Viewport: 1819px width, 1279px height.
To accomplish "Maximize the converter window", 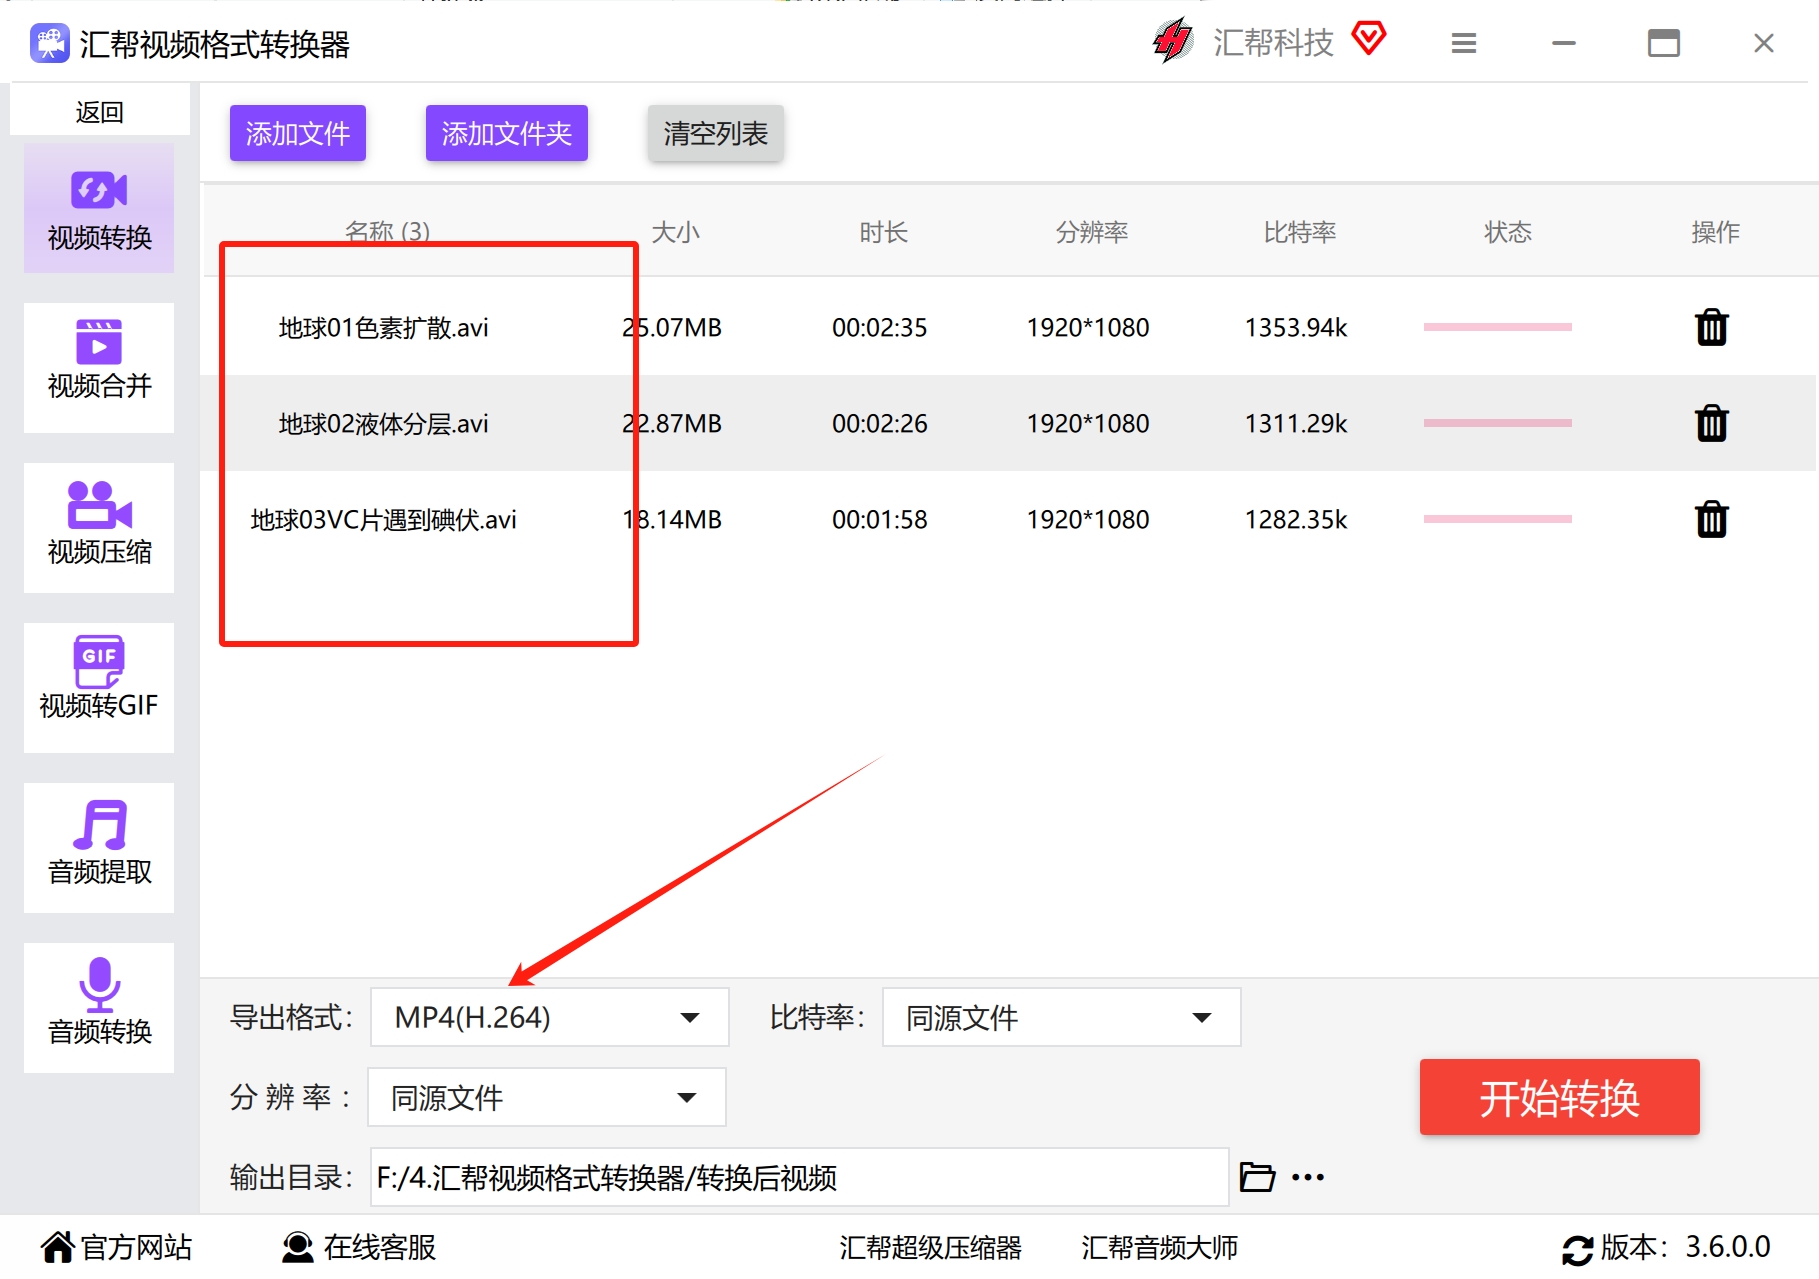I will click(1664, 43).
